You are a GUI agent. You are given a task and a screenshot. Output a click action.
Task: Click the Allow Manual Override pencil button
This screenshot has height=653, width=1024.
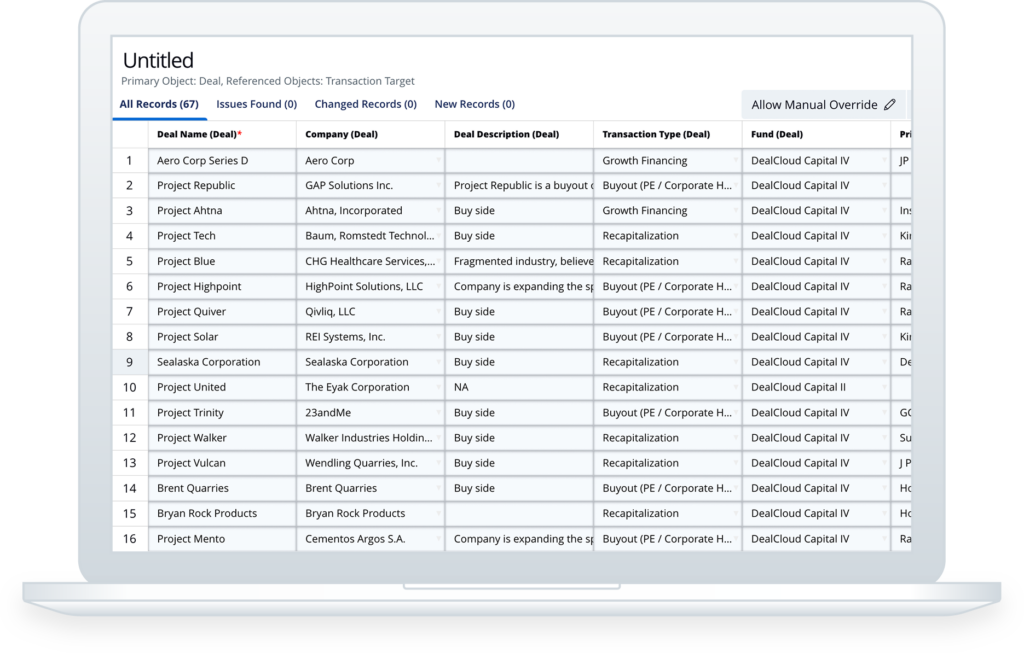pyautogui.click(x=824, y=104)
